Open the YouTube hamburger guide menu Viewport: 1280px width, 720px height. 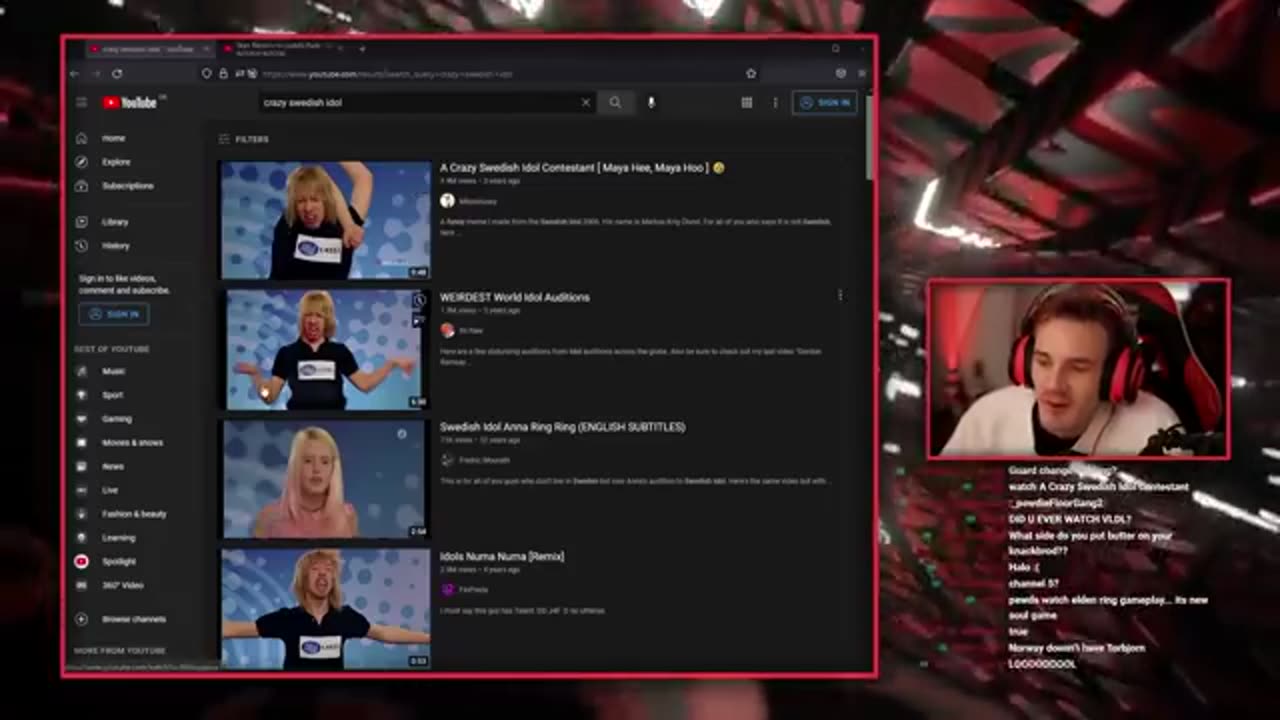(81, 102)
